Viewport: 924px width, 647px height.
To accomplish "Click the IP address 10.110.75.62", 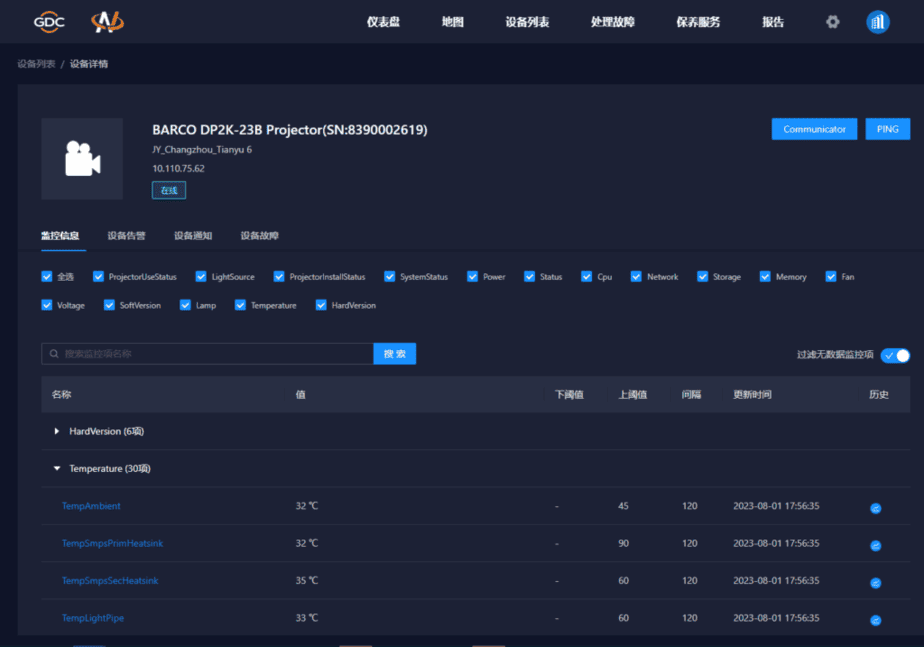I will click(x=179, y=169).
